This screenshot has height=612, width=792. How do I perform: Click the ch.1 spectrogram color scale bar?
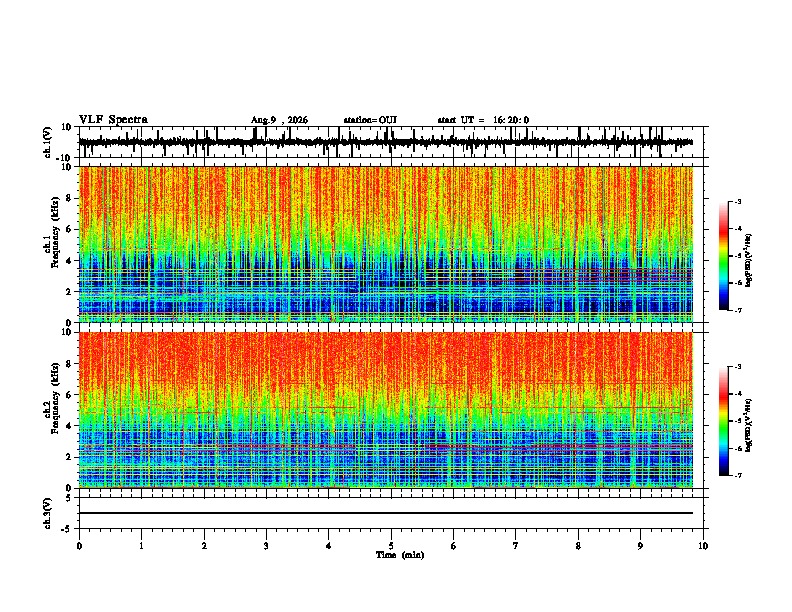(x=724, y=256)
